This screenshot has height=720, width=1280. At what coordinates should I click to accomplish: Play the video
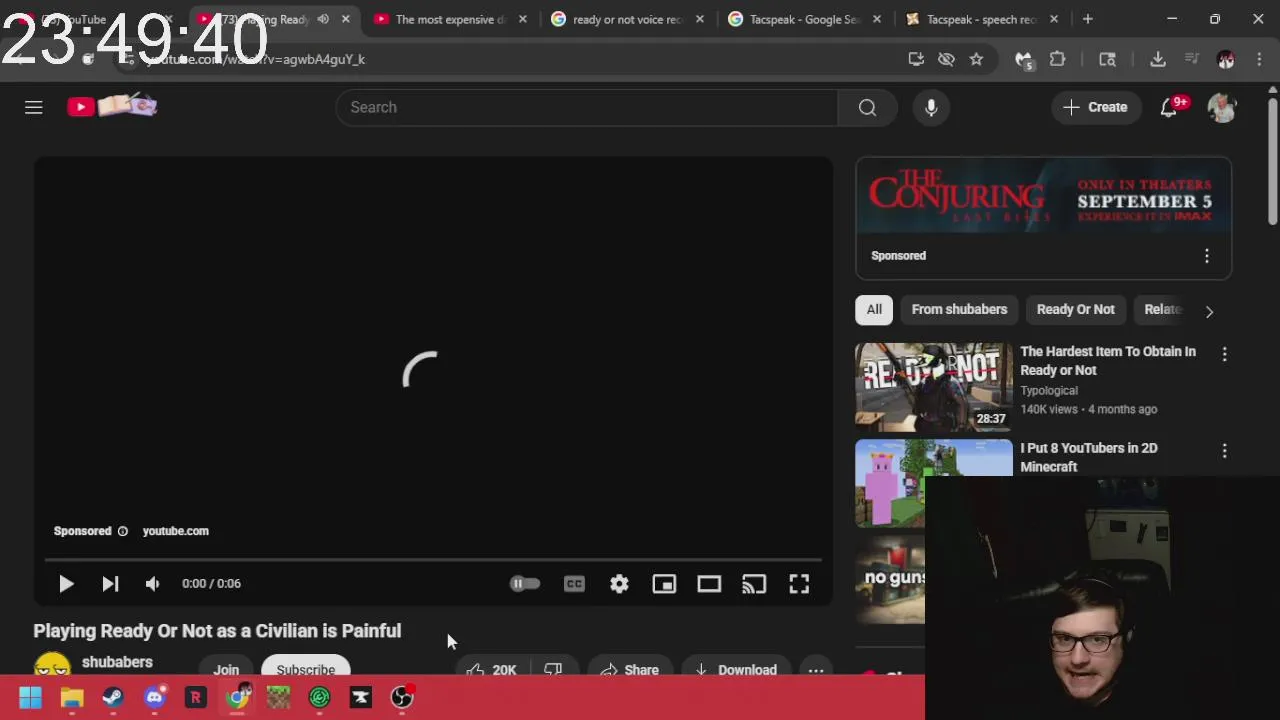click(66, 584)
